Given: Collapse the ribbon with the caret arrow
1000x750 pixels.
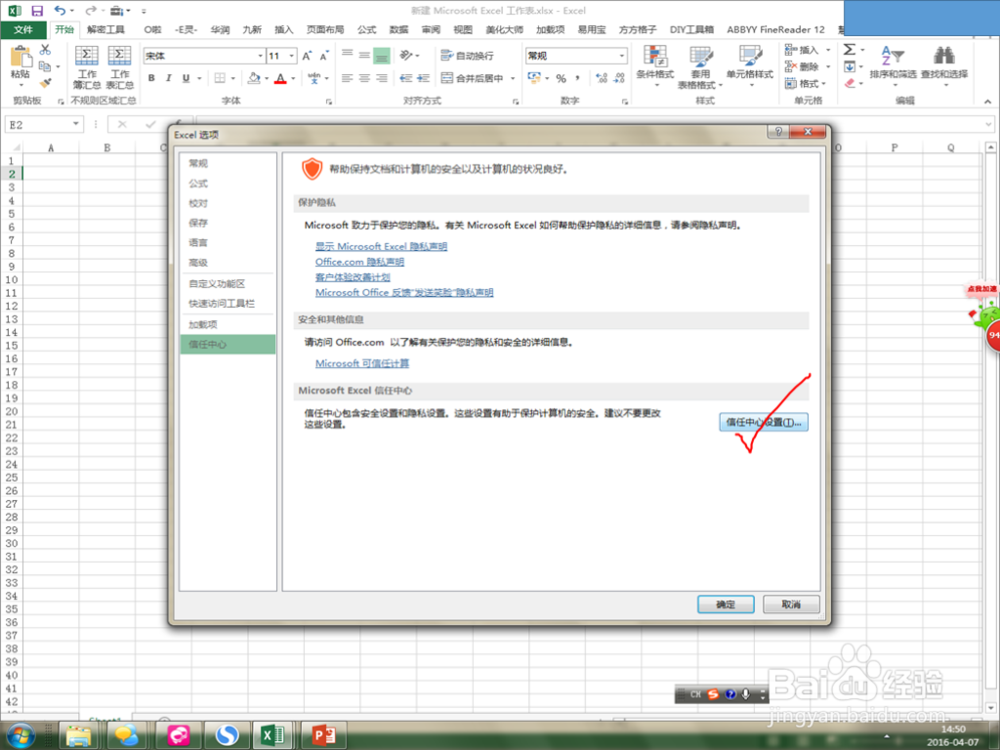Looking at the screenshot, I should 987,101.
